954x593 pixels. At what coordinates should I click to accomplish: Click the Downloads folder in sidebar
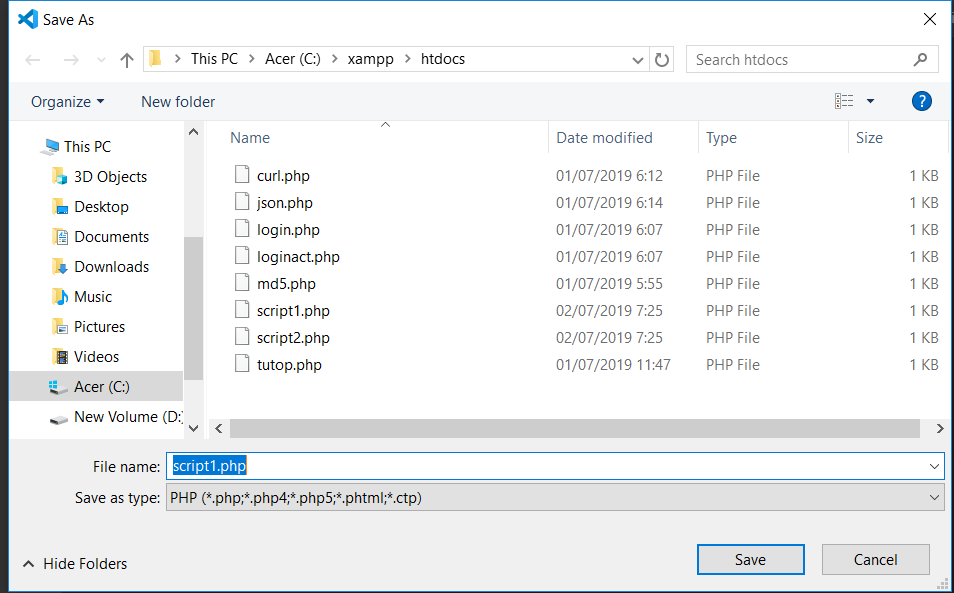(x=111, y=267)
